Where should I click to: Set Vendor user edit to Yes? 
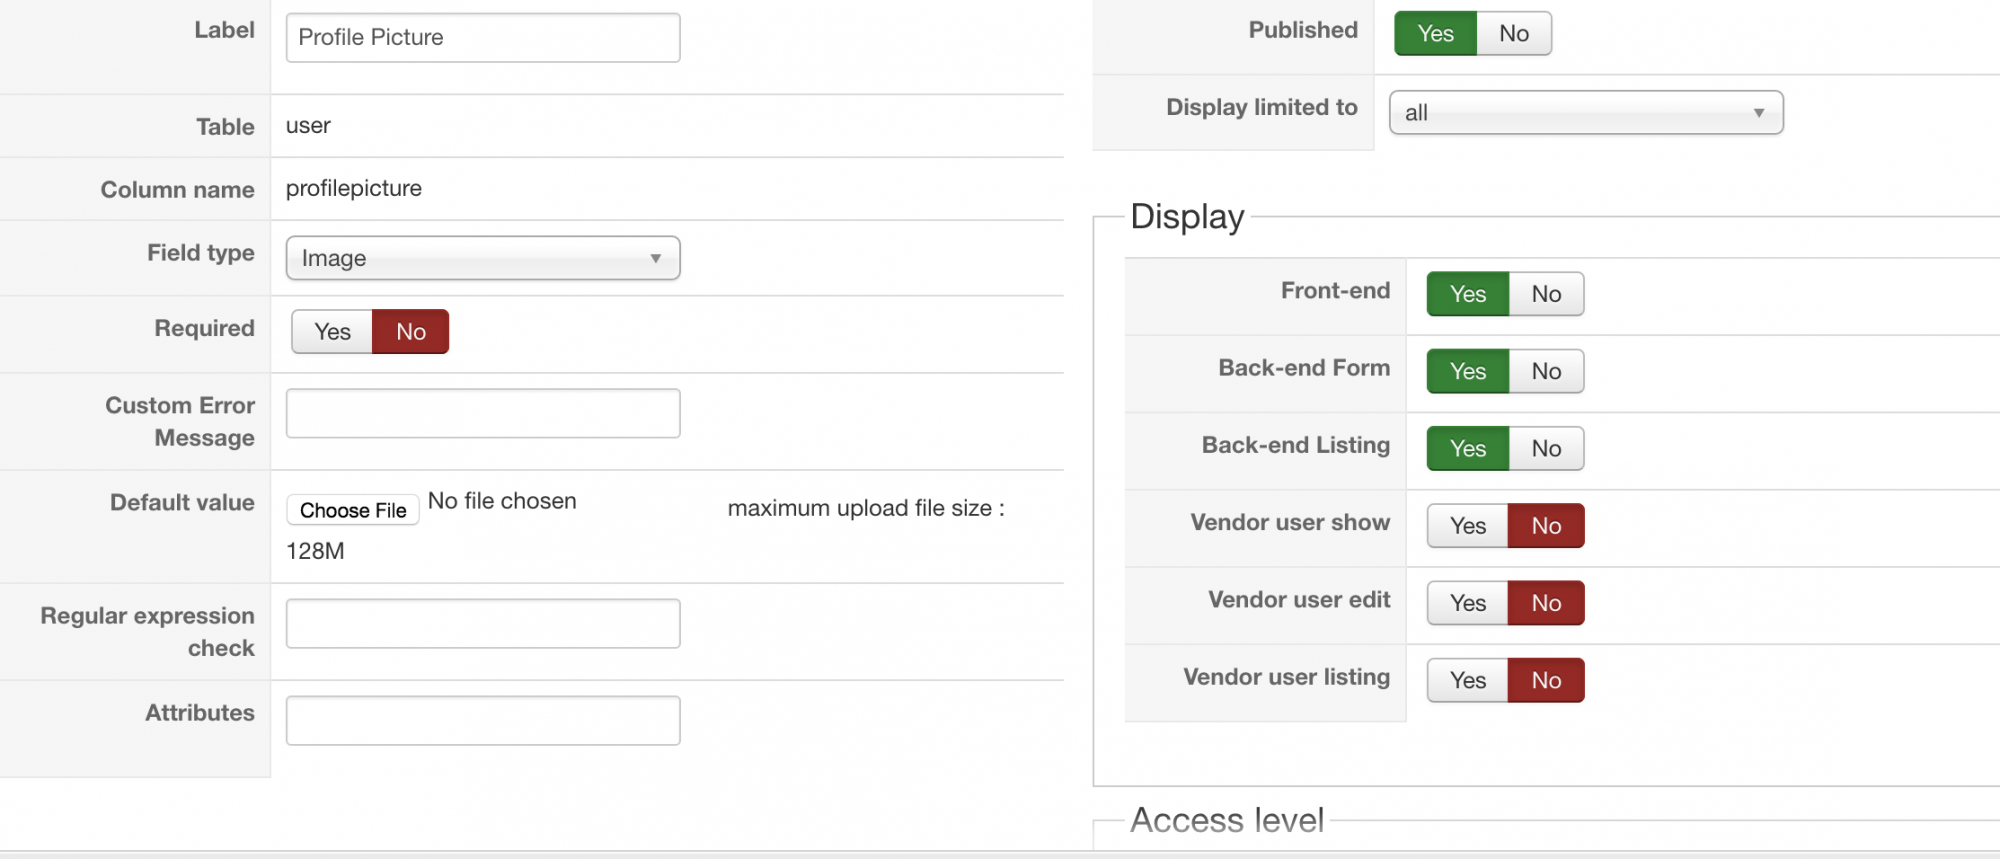(x=1467, y=603)
